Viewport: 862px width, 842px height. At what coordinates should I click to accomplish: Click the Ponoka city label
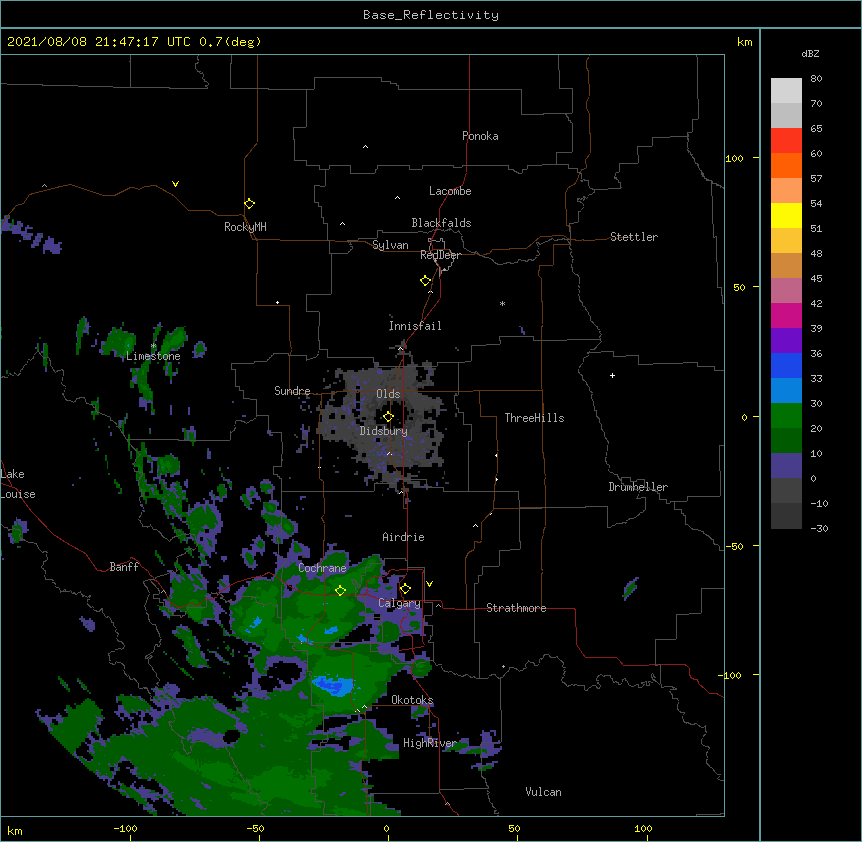(480, 136)
